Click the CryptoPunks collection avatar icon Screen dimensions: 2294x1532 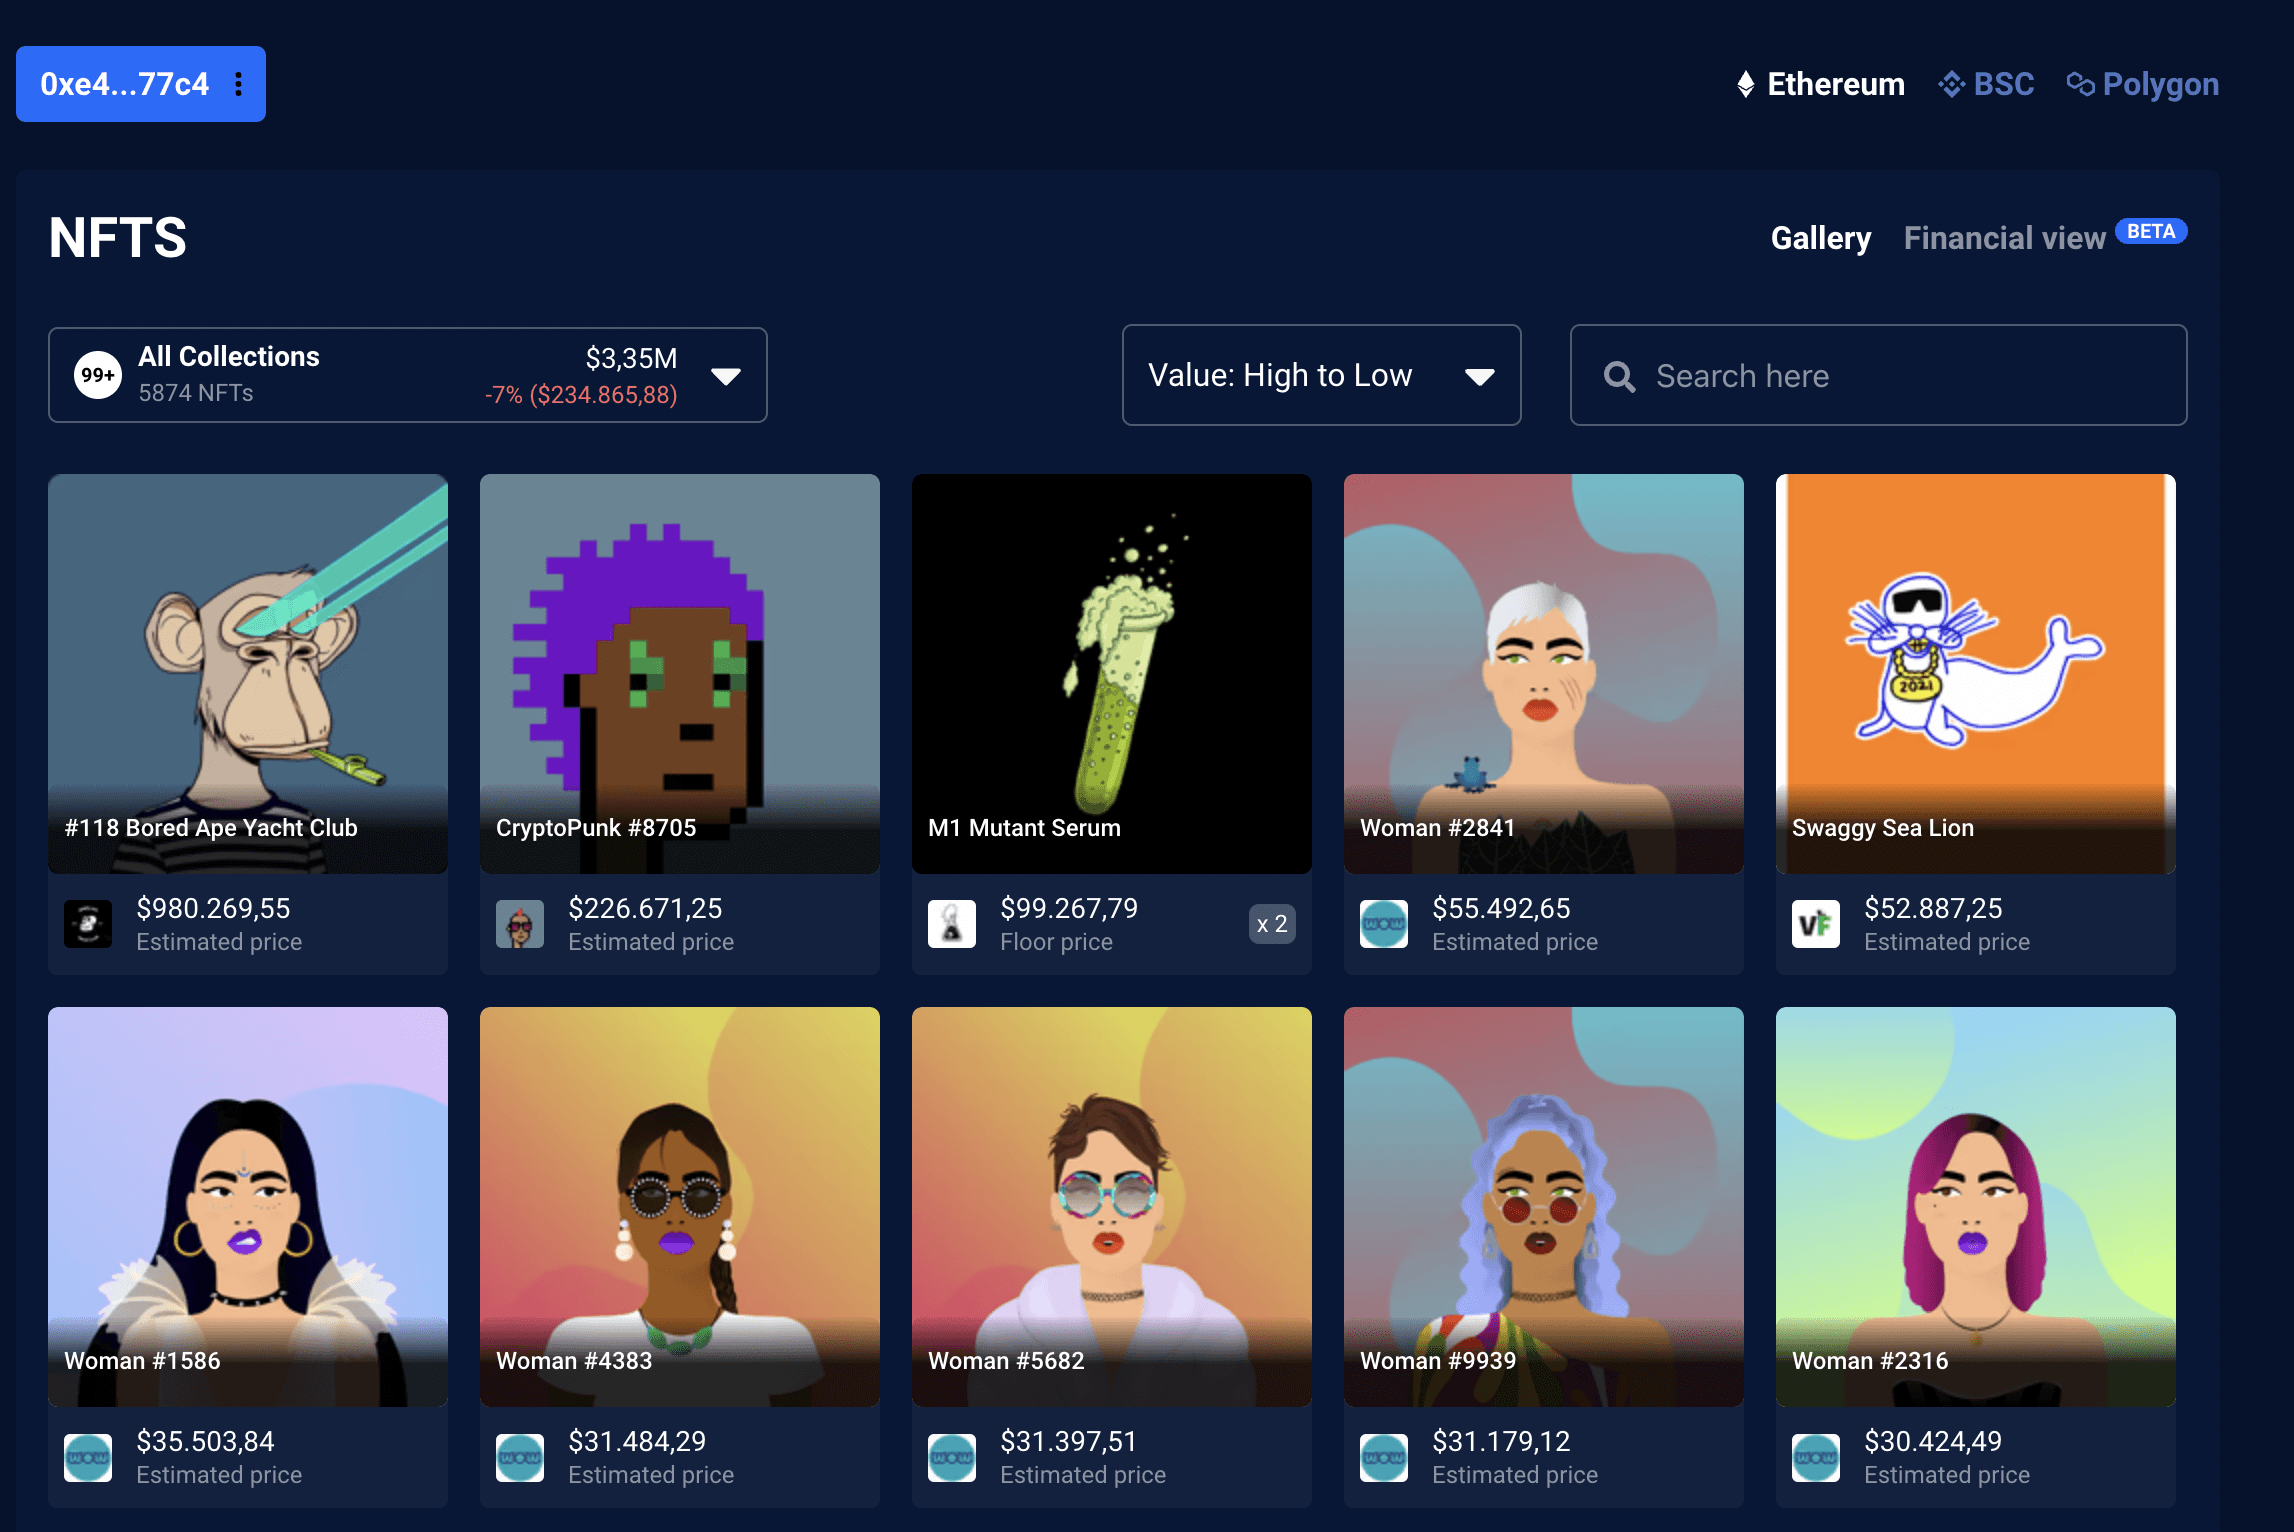click(520, 924)
